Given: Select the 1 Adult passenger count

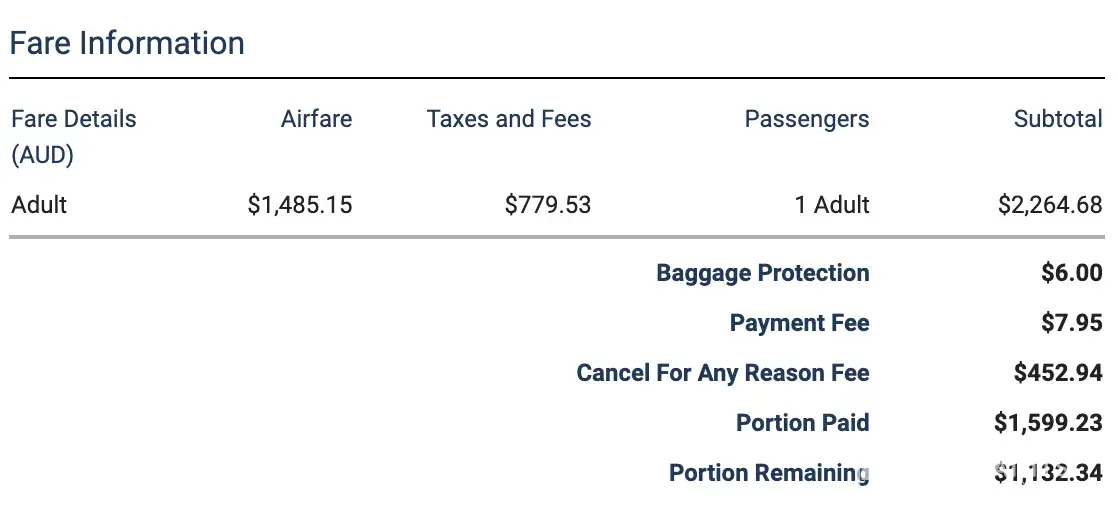Looking at the screenshot, I should [832, 205].
